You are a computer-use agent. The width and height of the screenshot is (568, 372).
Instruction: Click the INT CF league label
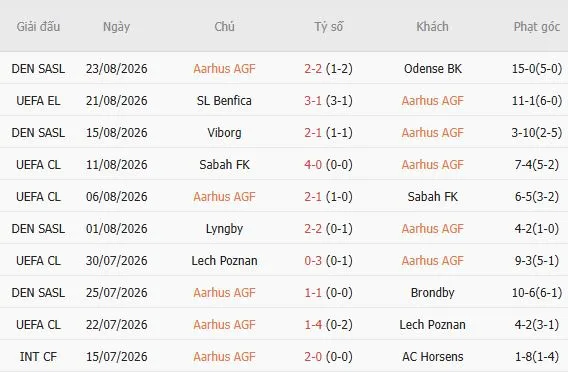tap(38, 357)
